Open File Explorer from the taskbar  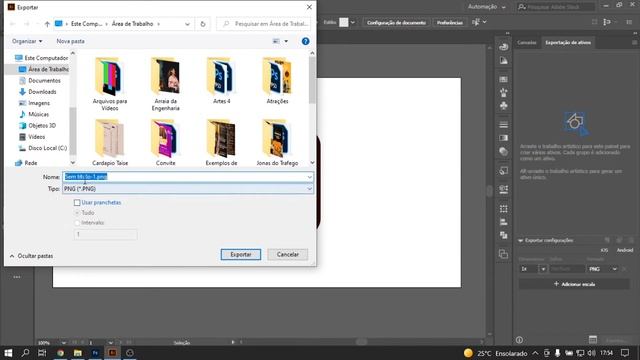click(x=78, y=353)
